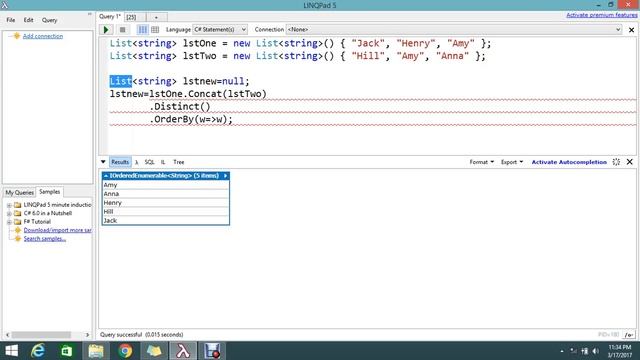Click Add connection link
This screenshot has width=640, height=360.
click(43, 36)
